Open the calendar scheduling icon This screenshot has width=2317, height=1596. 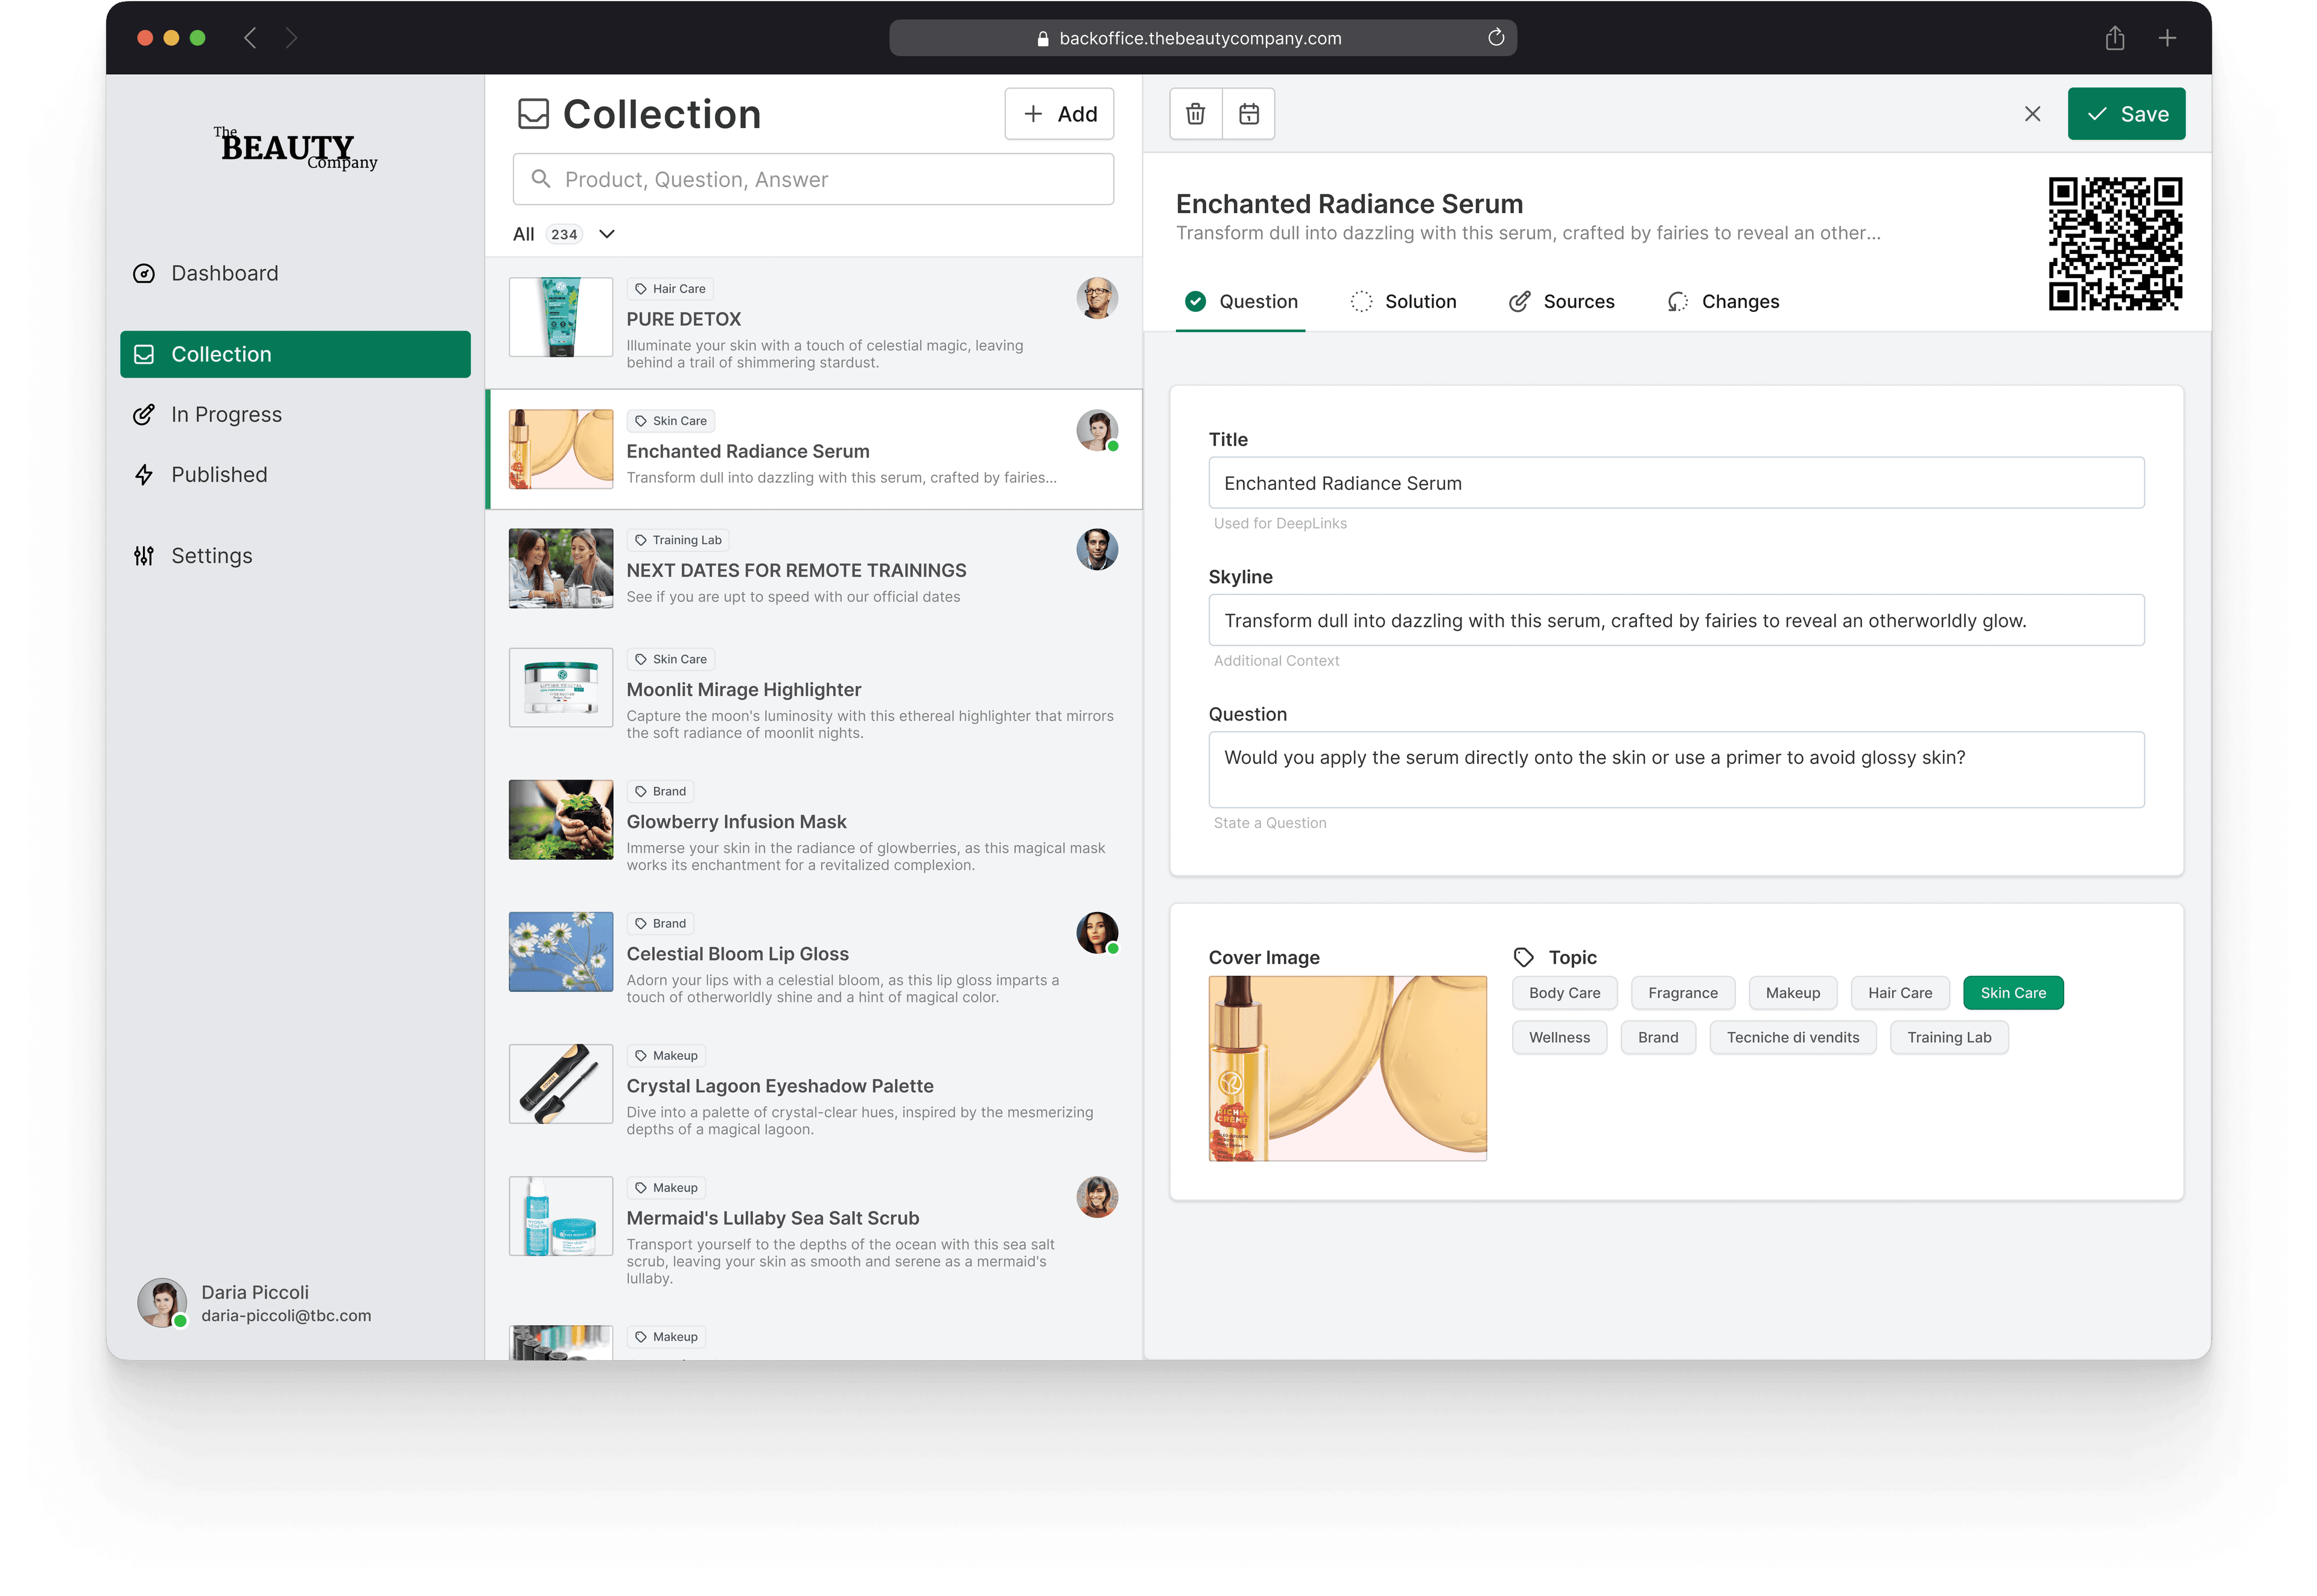(1248, 113)
